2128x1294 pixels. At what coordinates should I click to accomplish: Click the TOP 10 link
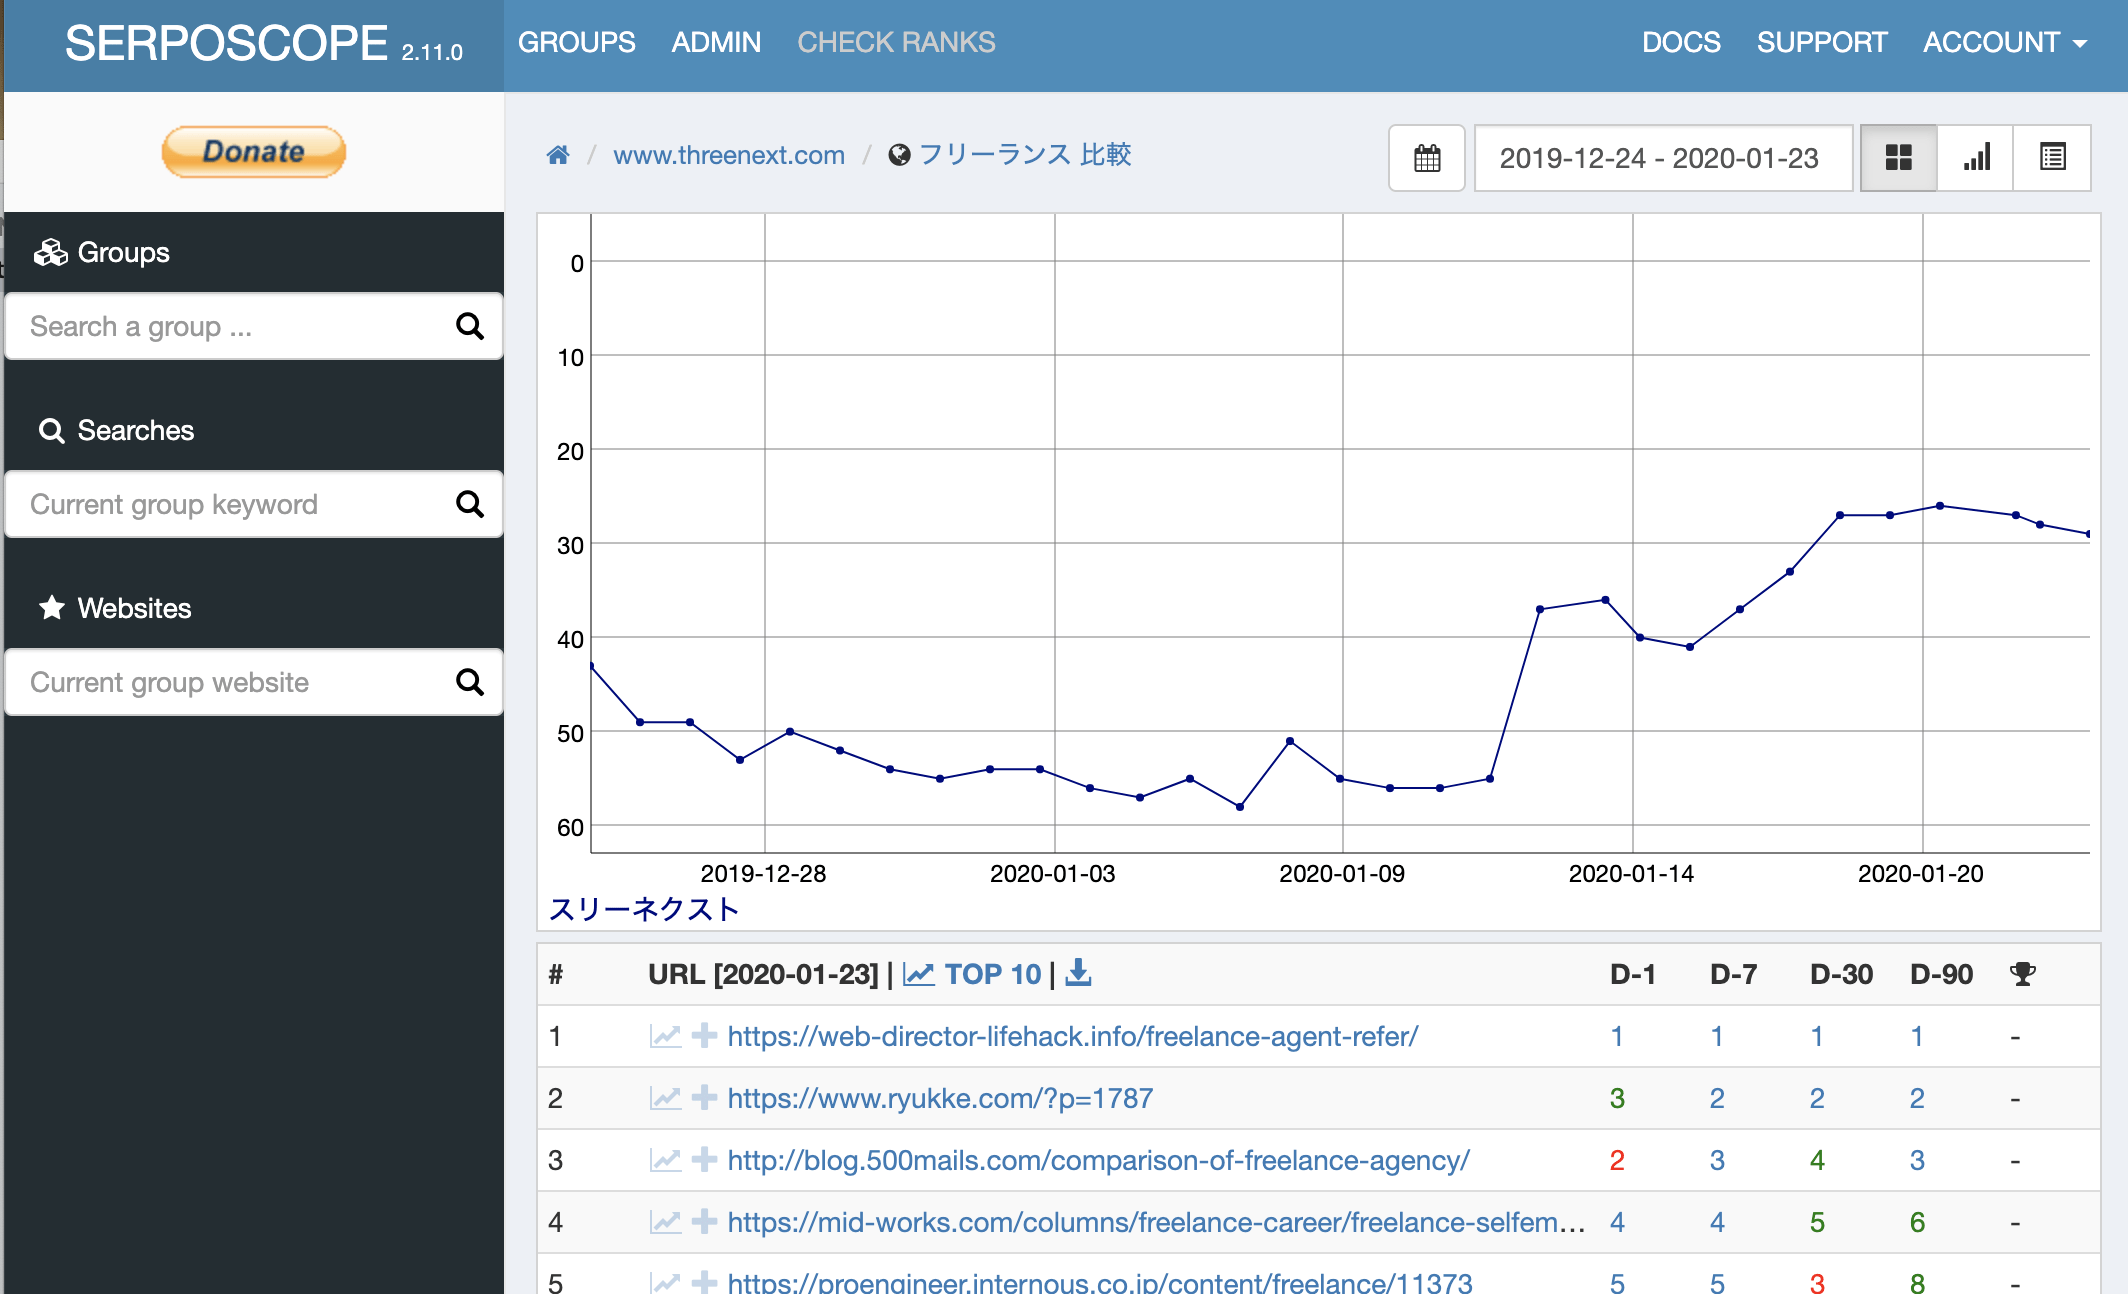pos(993,973)
